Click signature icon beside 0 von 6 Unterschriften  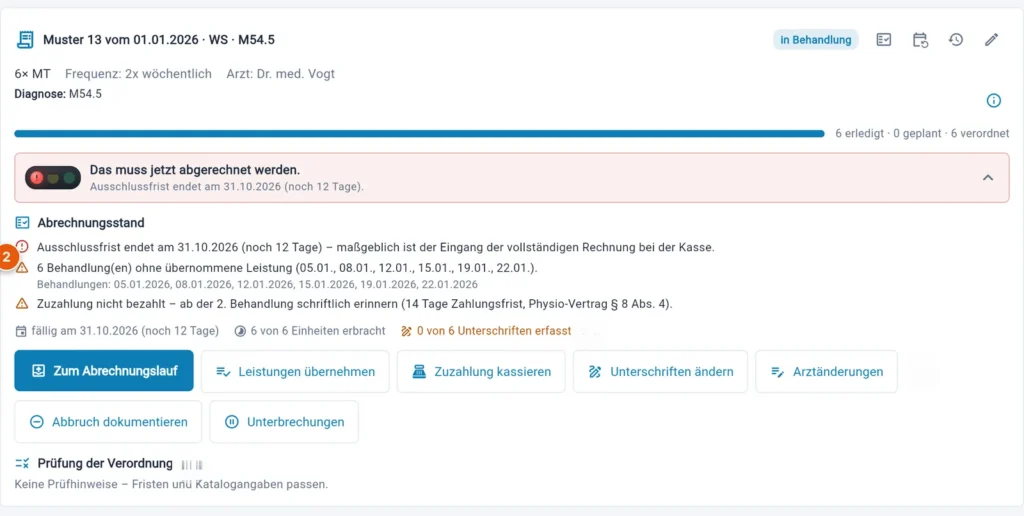tap(407, 331)
